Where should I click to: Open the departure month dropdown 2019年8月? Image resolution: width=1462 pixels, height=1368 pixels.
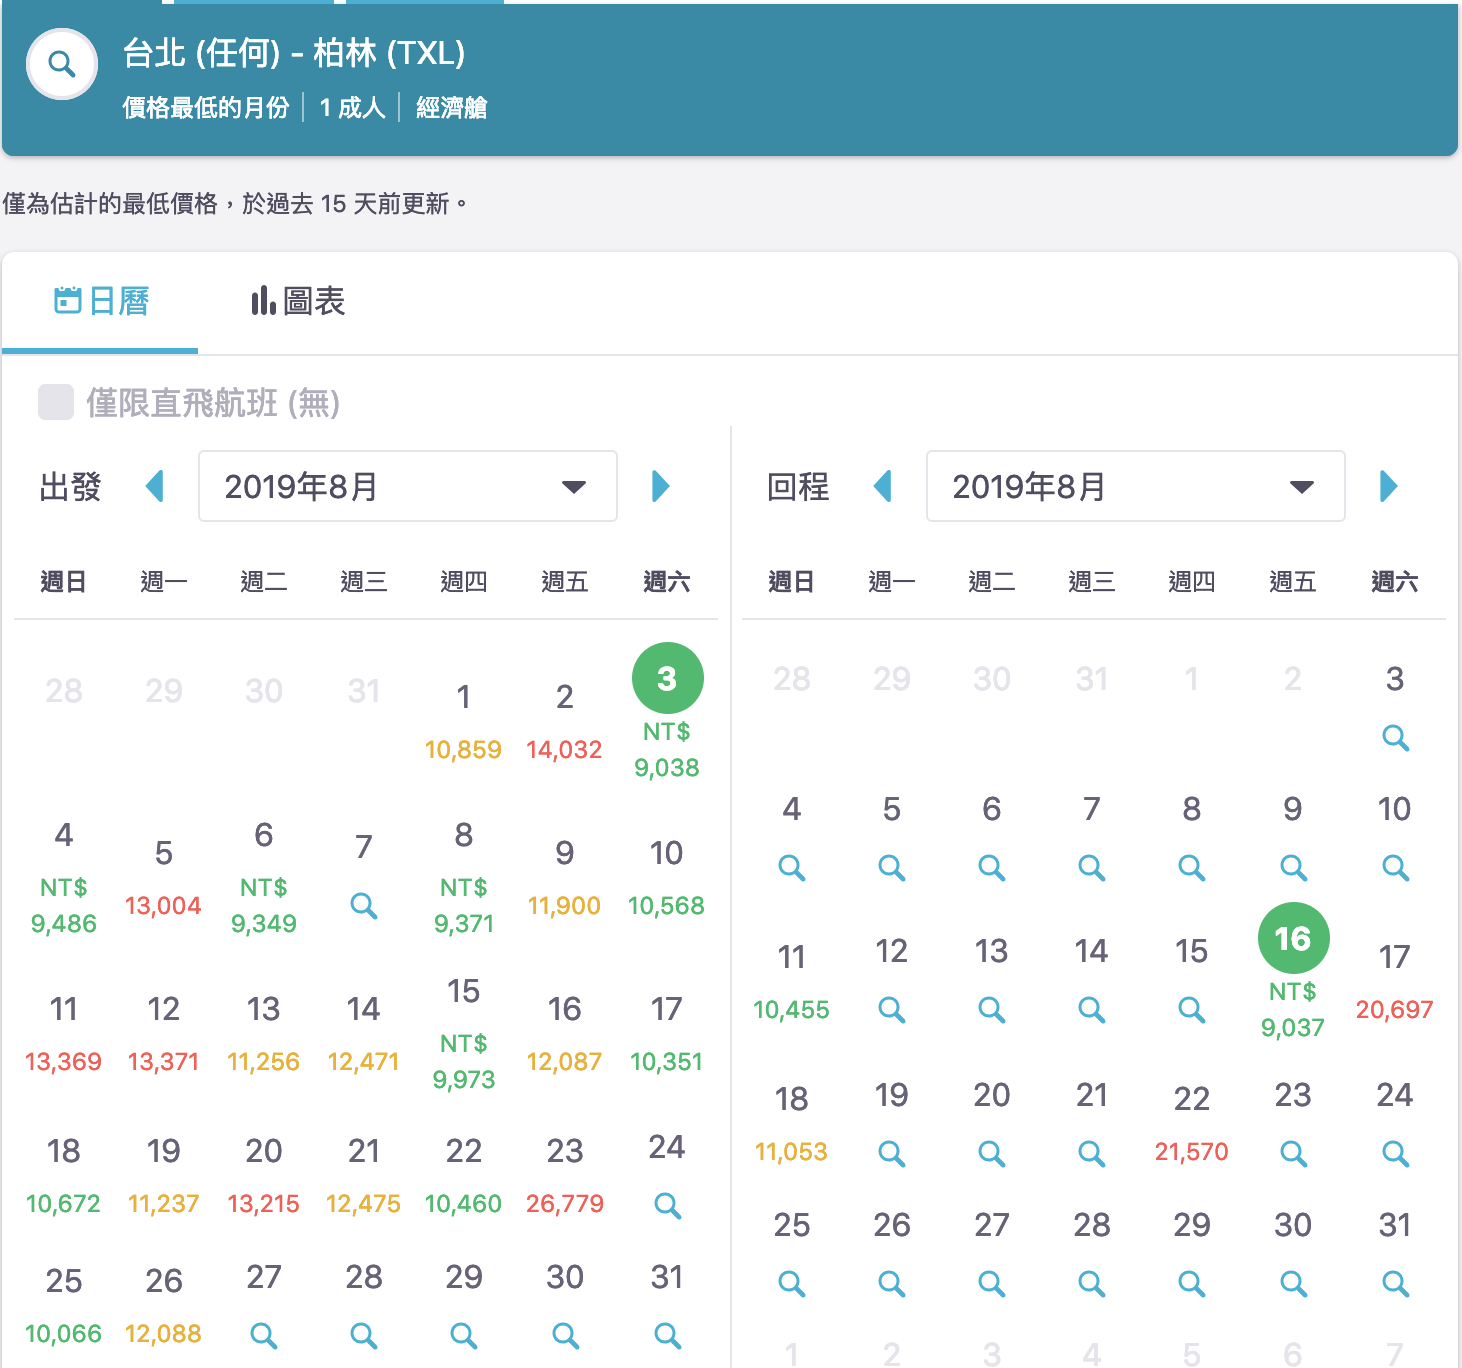tap(407, 486)
